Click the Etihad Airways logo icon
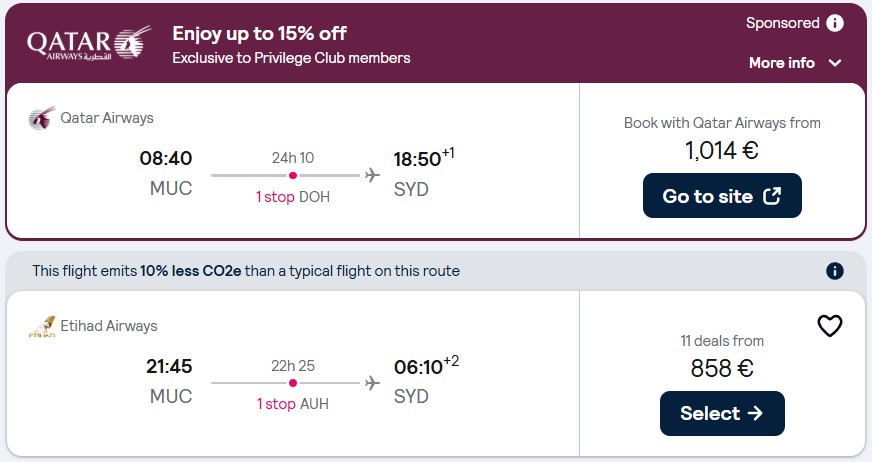 [x=42, y=327]
